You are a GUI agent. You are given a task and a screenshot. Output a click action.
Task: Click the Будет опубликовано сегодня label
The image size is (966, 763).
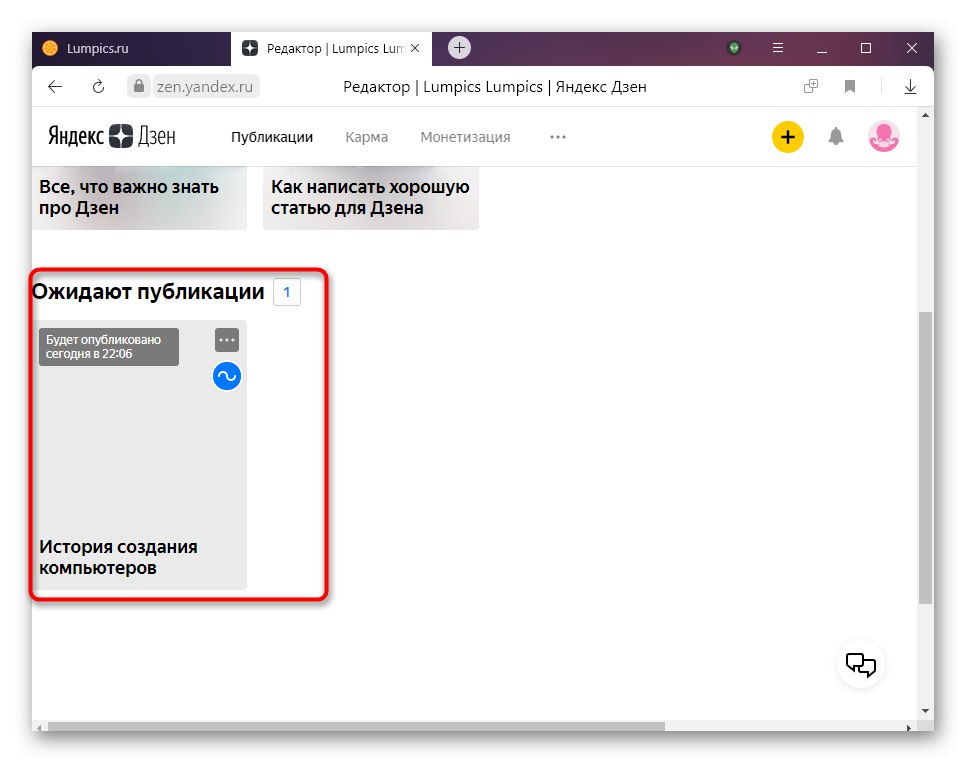[x=108, y=346]
